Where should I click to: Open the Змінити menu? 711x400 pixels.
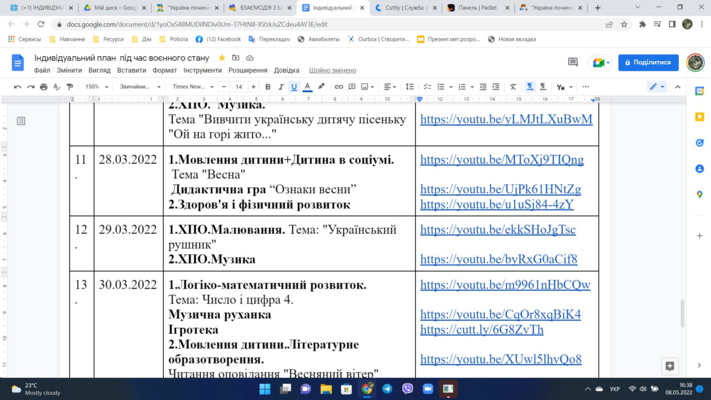click(69, 70)
